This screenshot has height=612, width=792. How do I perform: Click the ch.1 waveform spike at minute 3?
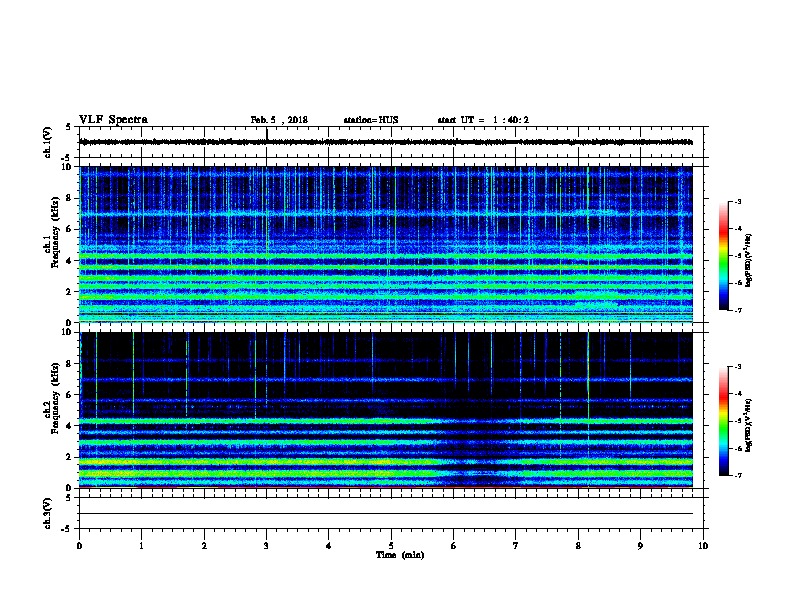[x=267, y=133]
